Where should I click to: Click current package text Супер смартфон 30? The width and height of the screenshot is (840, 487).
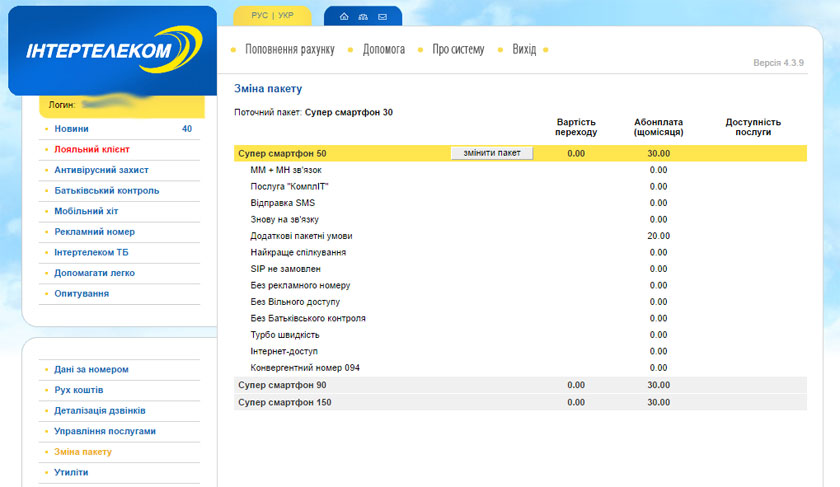349,112
